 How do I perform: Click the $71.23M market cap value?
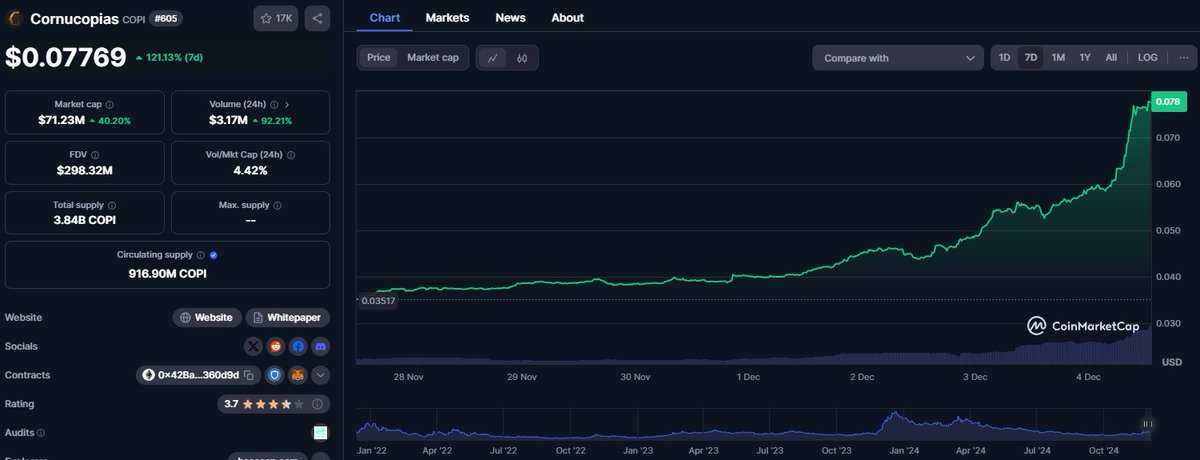click(x=61, y=120)
